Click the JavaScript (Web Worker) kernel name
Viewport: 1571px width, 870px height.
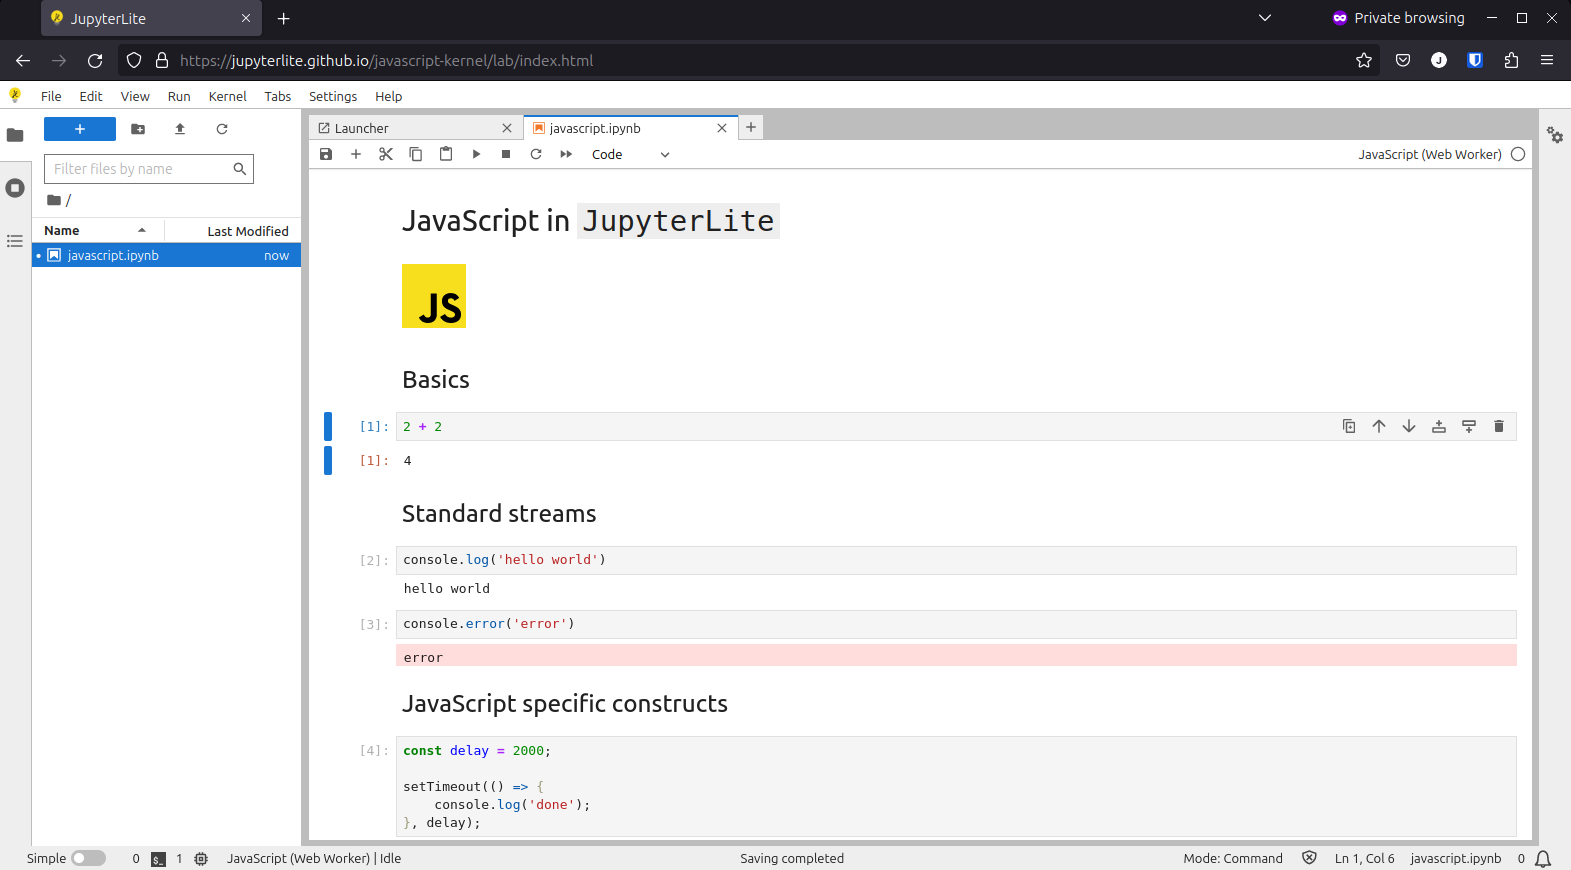(1430, 154)
